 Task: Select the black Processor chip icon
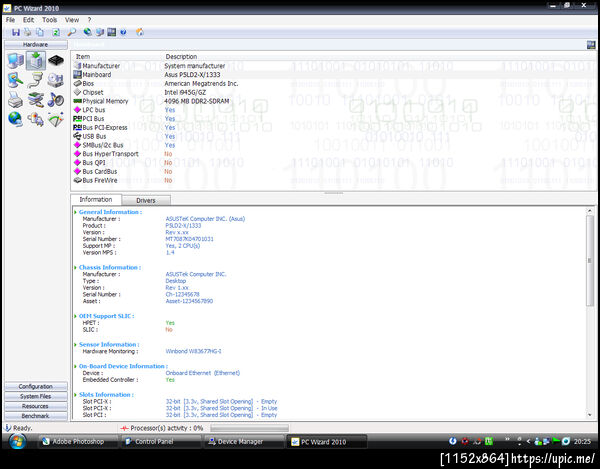tap(56, 60)
